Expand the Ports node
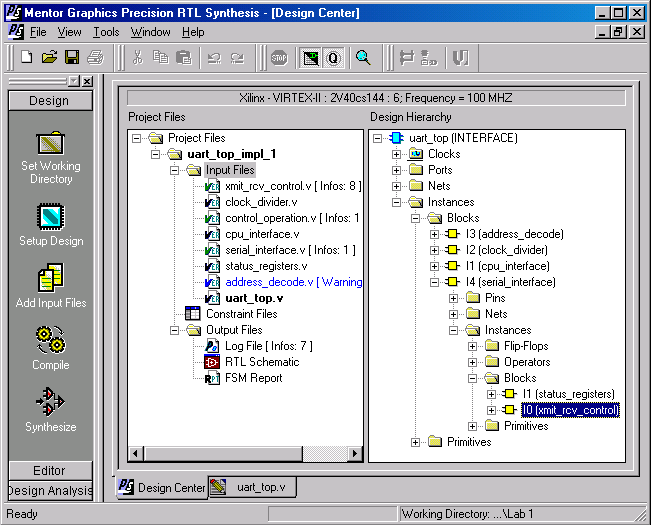 click(396, 170)
